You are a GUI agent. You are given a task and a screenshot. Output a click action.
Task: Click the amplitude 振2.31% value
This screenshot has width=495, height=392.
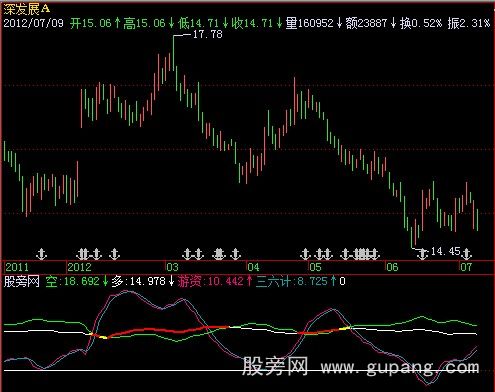(x=469, y=23)
